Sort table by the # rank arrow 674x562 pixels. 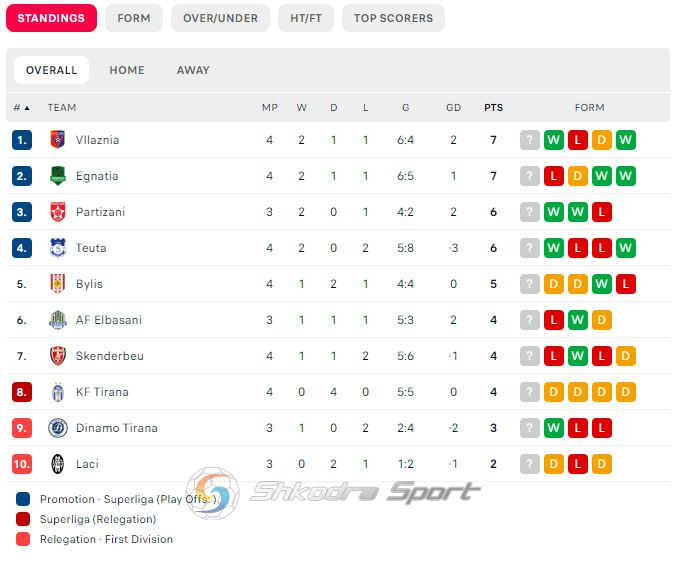21,107
